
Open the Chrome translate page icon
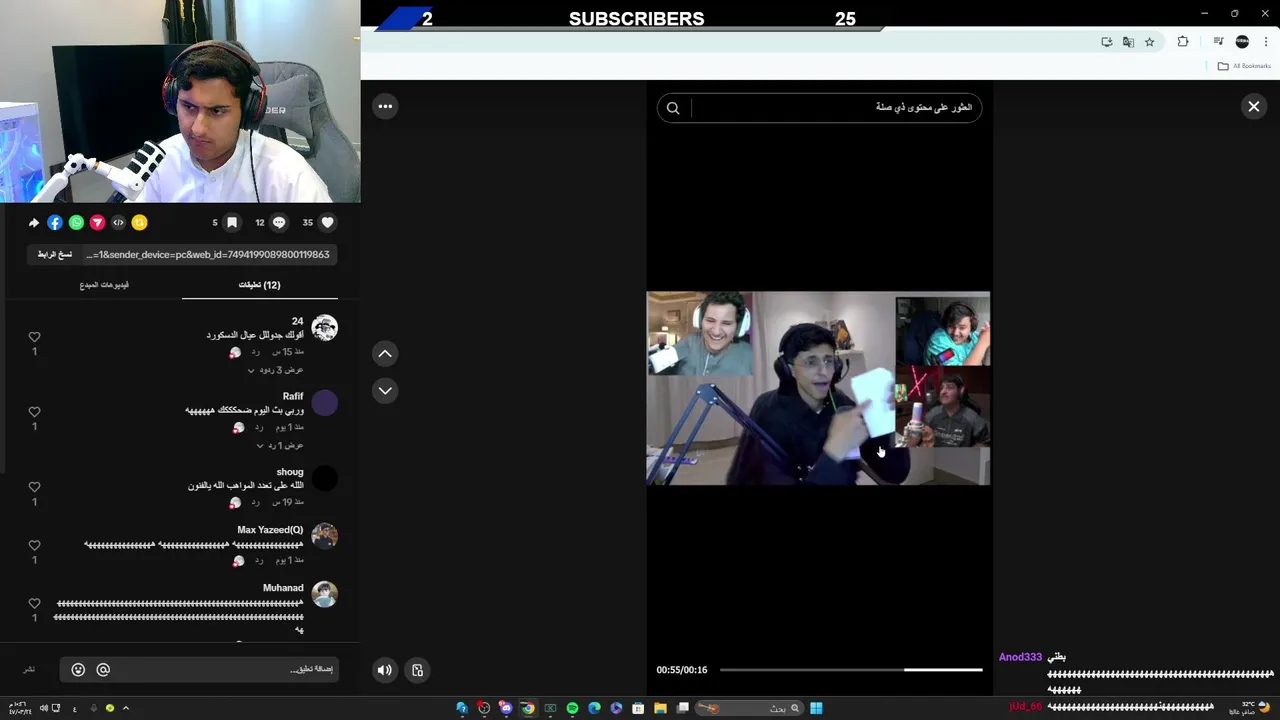coord(1128,42)
